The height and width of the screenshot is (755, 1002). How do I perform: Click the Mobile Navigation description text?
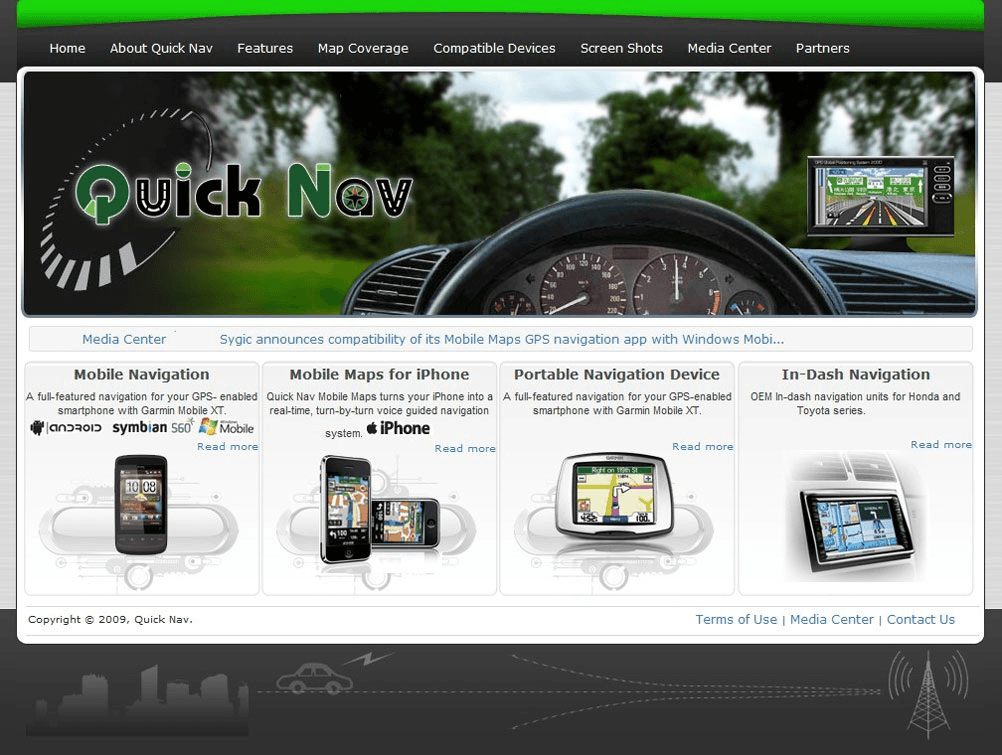[x=141, y=403]
